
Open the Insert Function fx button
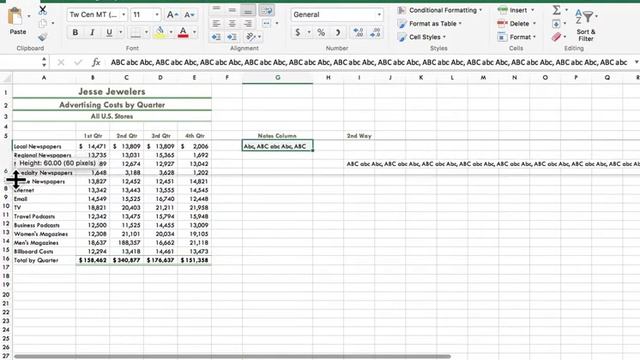[96, 62]
